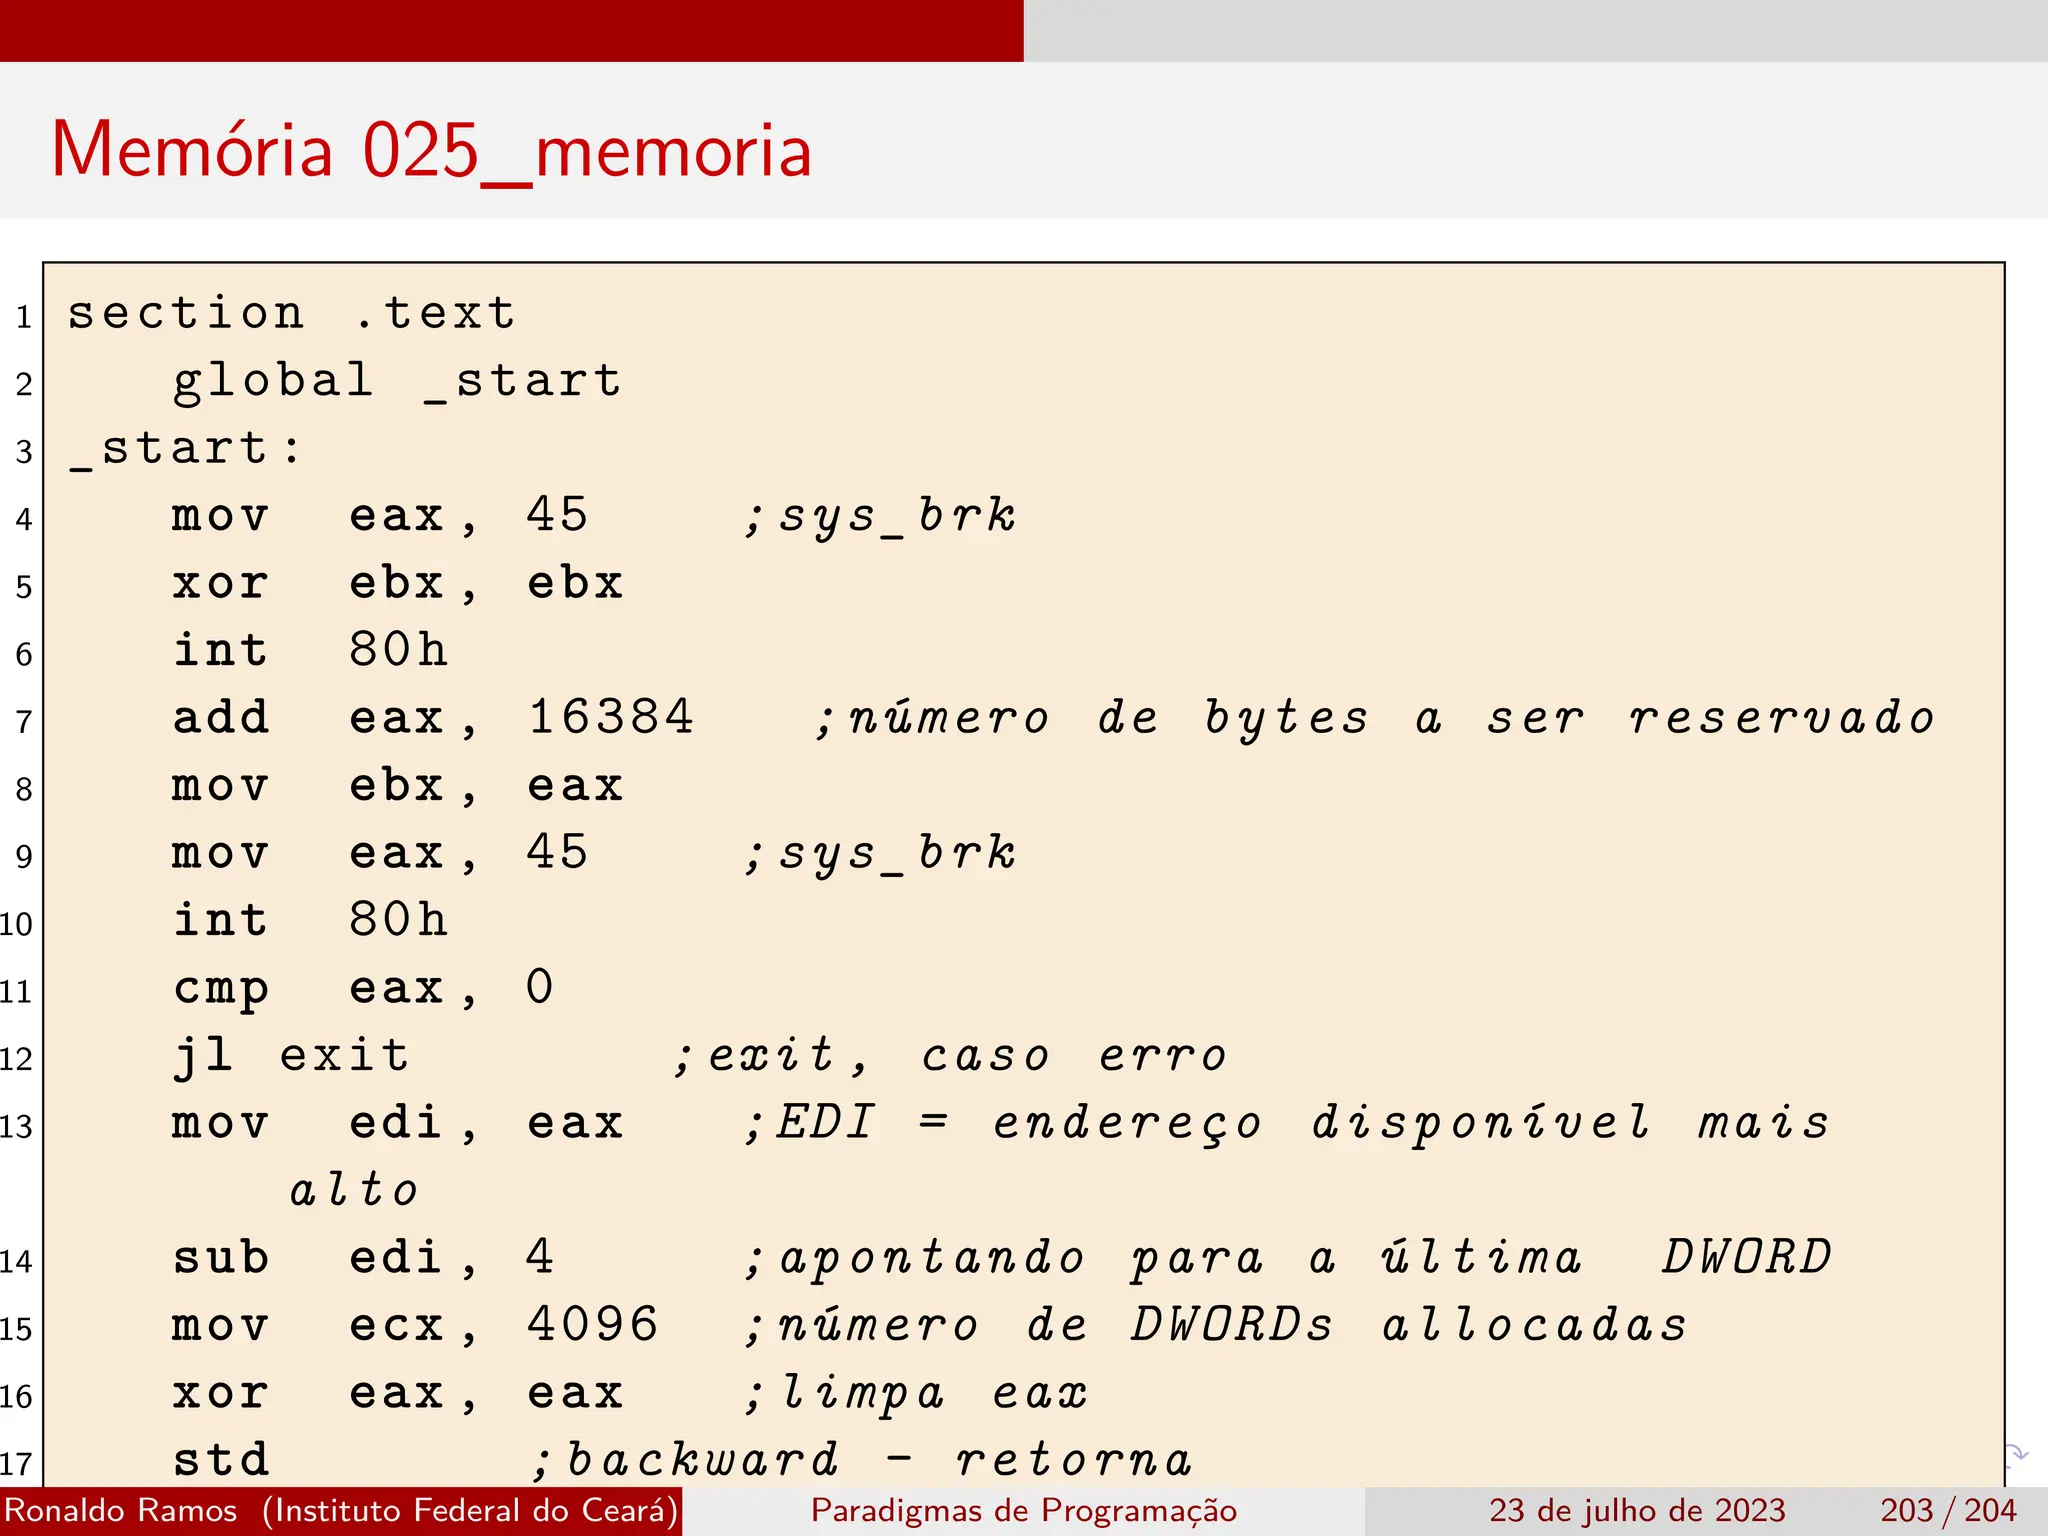Click the comment ";número de bytes a ser reservado"
This screenshot has width=2048, height=1536.
pyautogui.click(x=1375, y=719)
